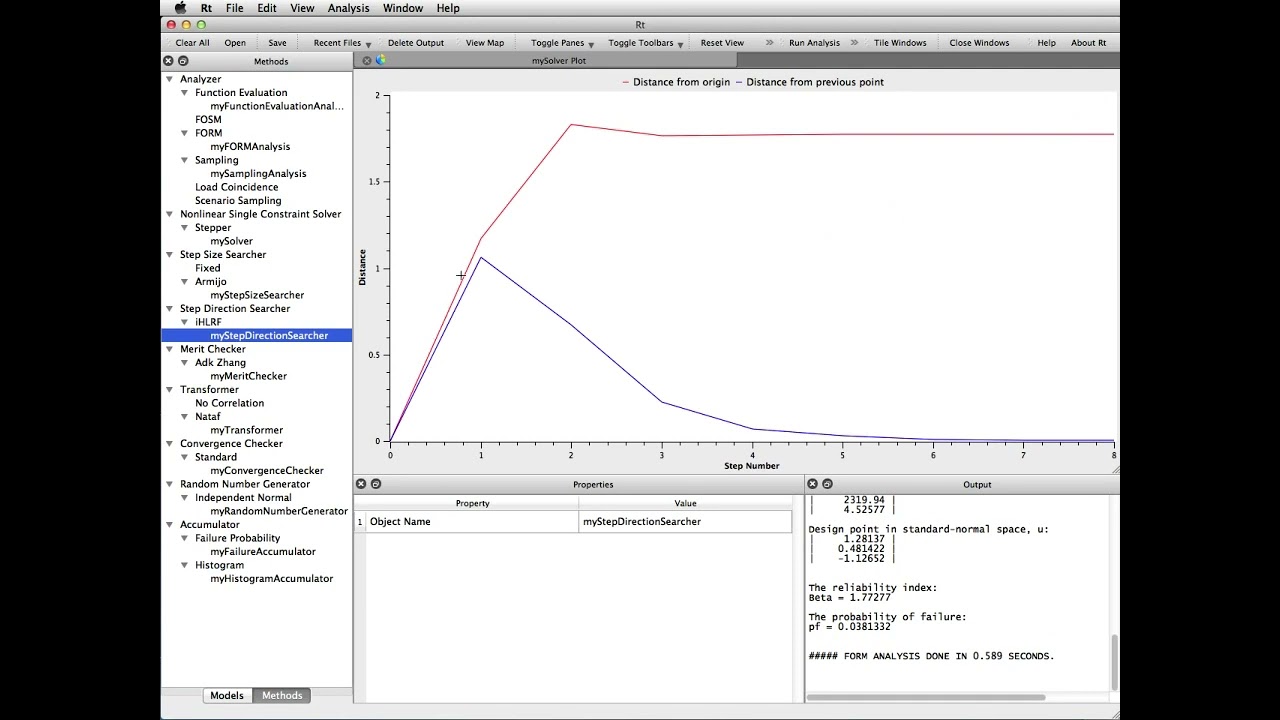Click the About Rt toolbar button

pos(1088,43)
